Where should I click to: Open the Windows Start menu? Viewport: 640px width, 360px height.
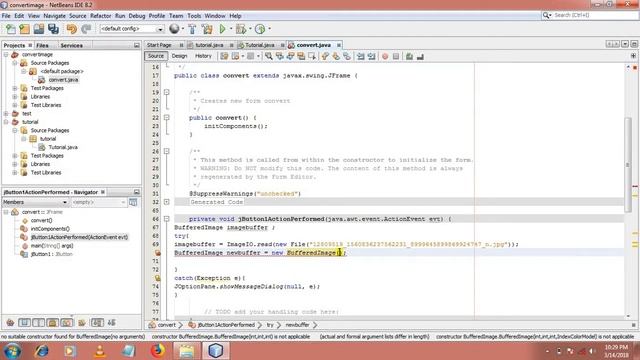point(13,351)
